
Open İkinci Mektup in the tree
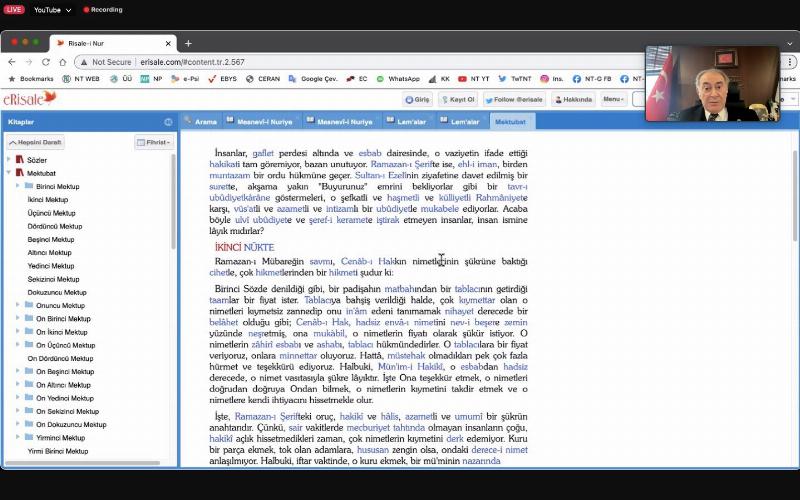[47, 199]
